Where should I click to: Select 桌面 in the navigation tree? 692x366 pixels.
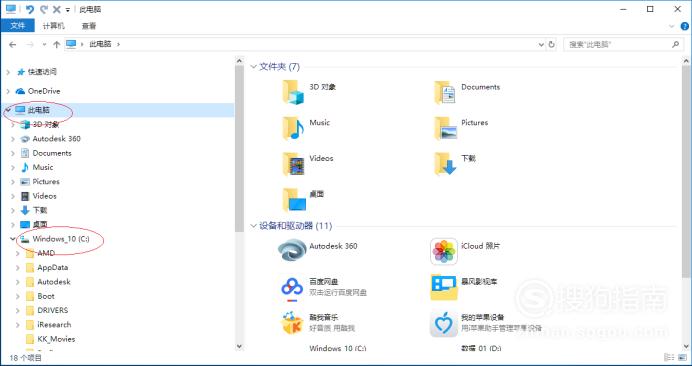[39, 225]
